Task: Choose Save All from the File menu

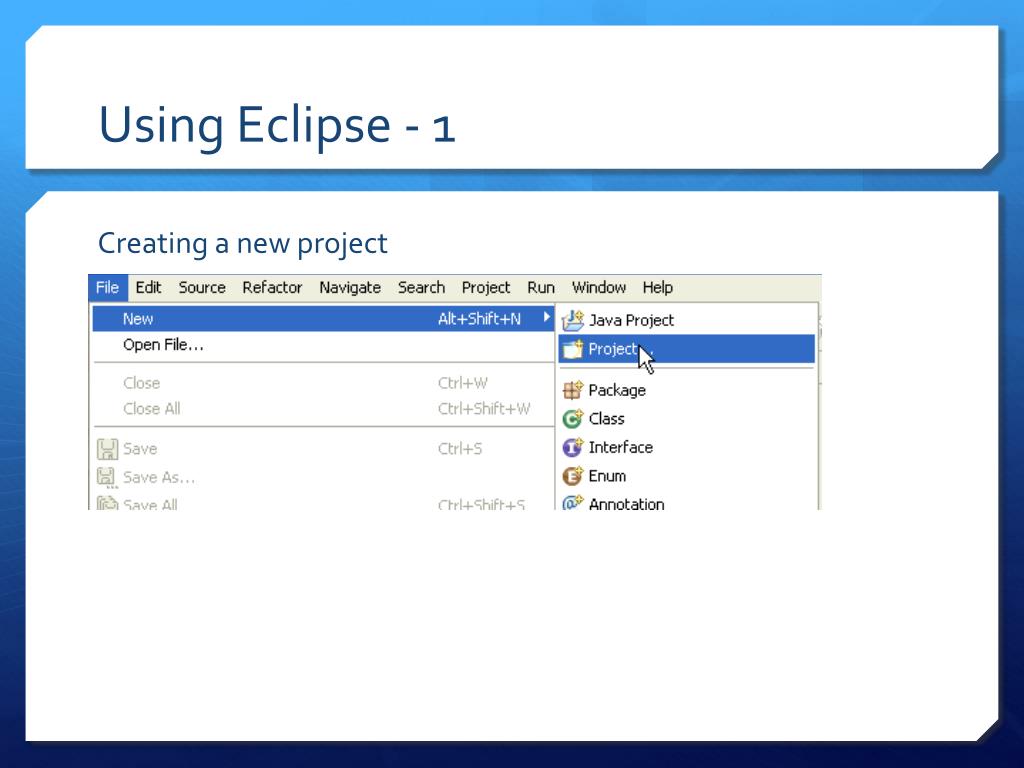Action: pyautogui.click(x=323, y=504)
